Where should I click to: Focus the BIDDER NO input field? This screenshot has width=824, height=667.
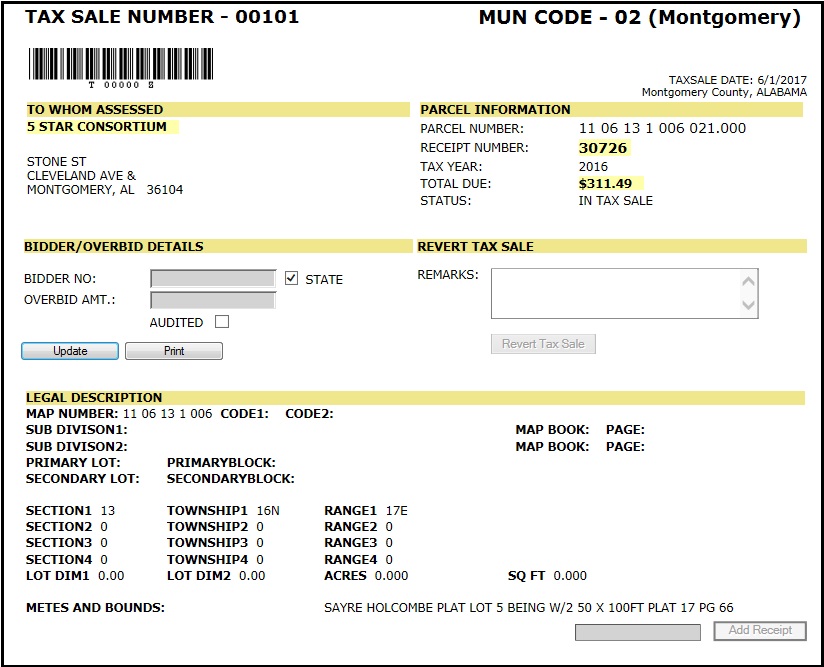tap(212, 279)
